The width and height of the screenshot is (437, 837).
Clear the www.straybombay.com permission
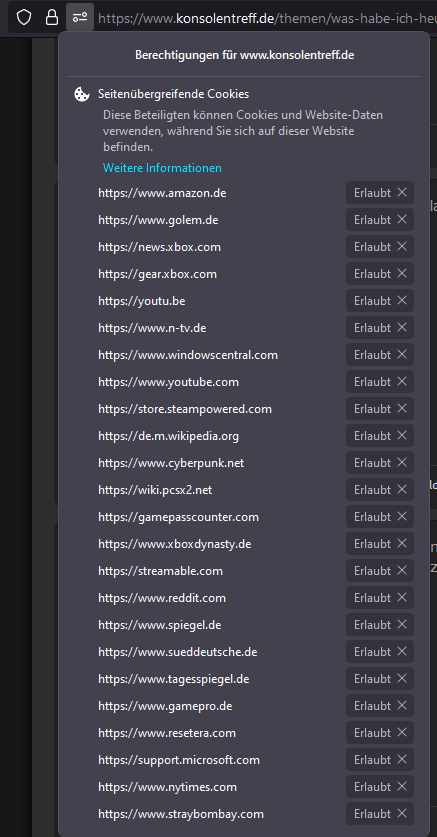(x=402, y=814)
